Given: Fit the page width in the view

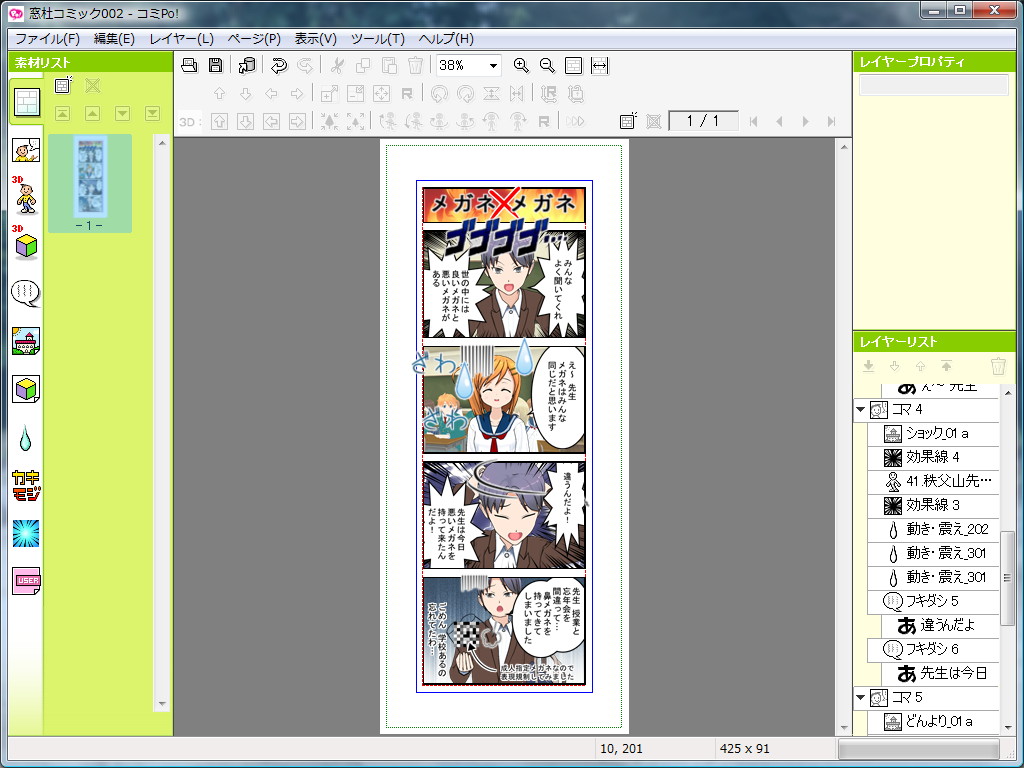Looking at the screenshot, I should point(600,65).
